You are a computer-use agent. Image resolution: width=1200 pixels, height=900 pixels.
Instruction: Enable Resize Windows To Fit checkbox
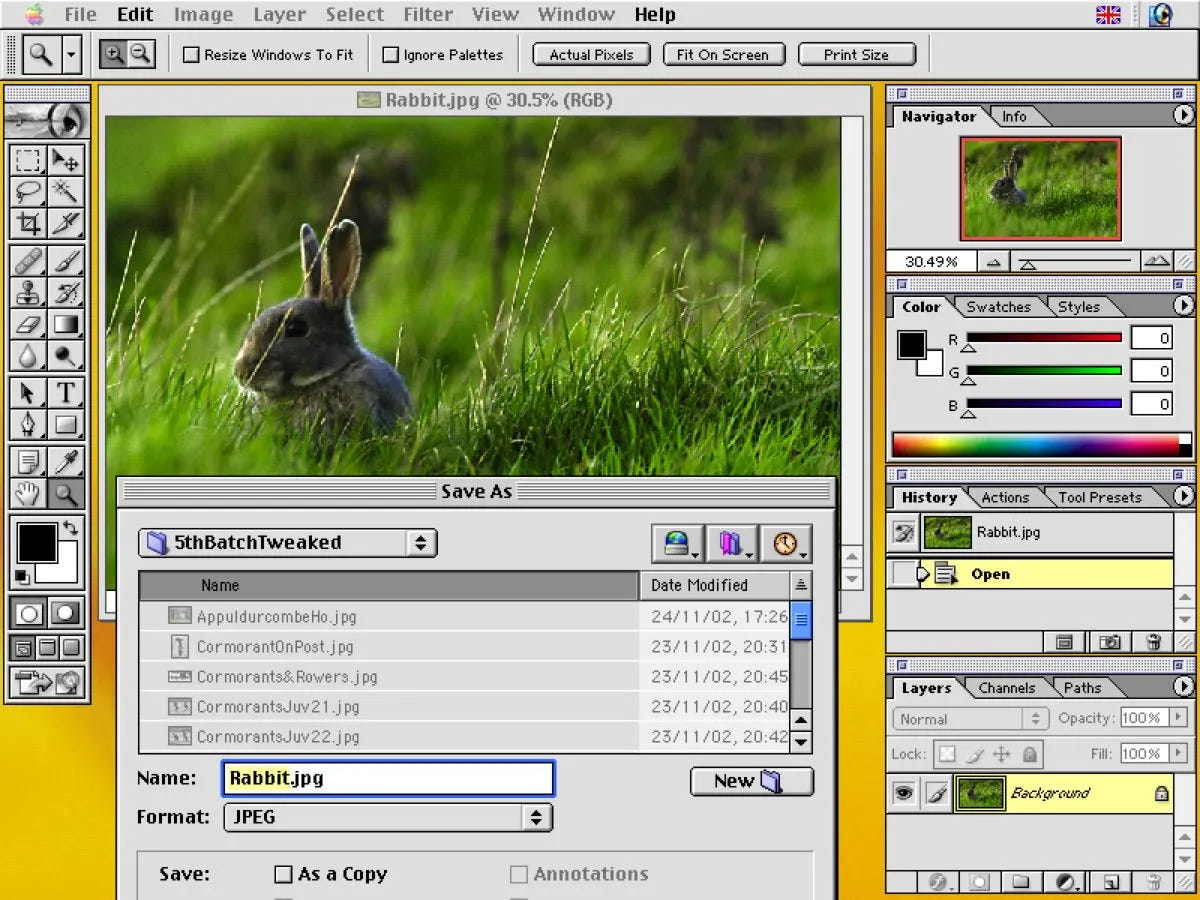click(x=191, y=55)
